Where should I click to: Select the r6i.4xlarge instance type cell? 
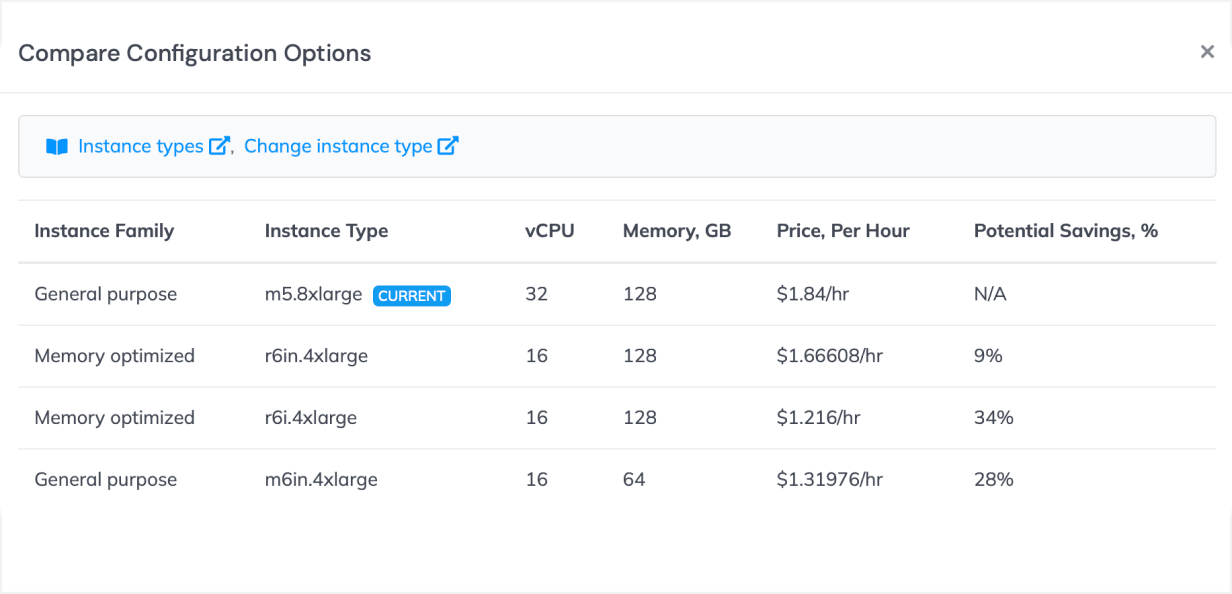pyautogui.click(x=310, y=418)
